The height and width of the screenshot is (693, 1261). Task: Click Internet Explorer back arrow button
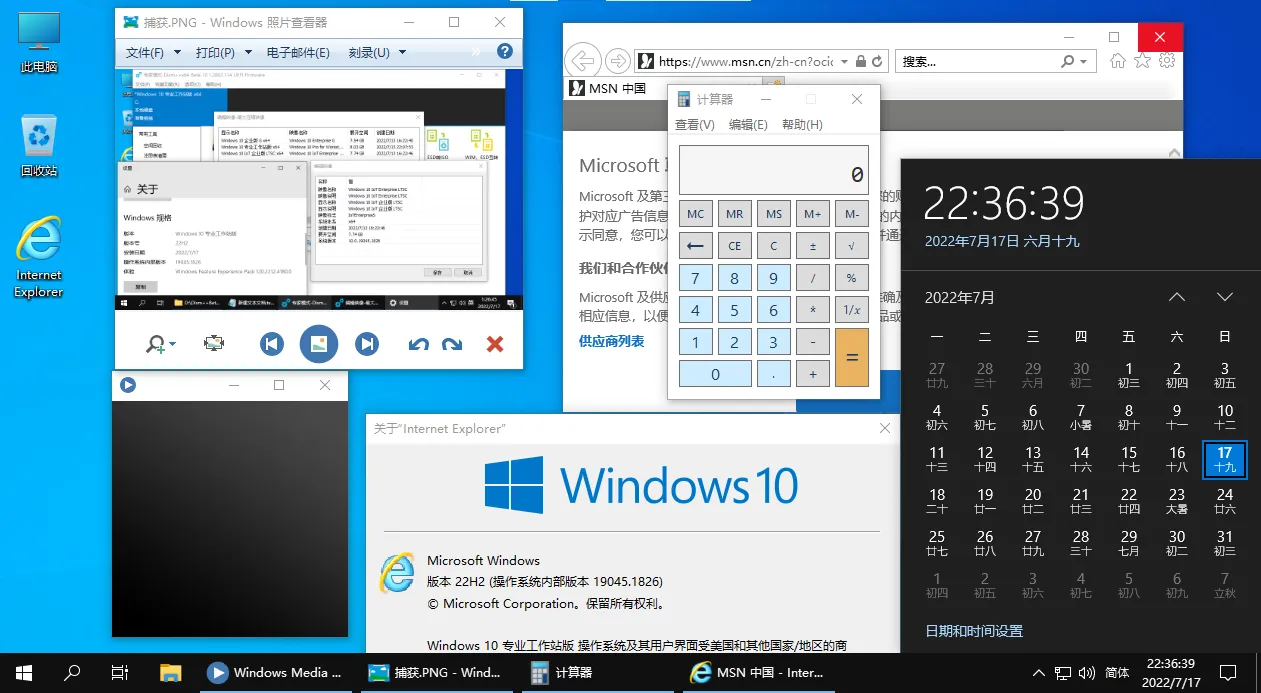[582, 61]
